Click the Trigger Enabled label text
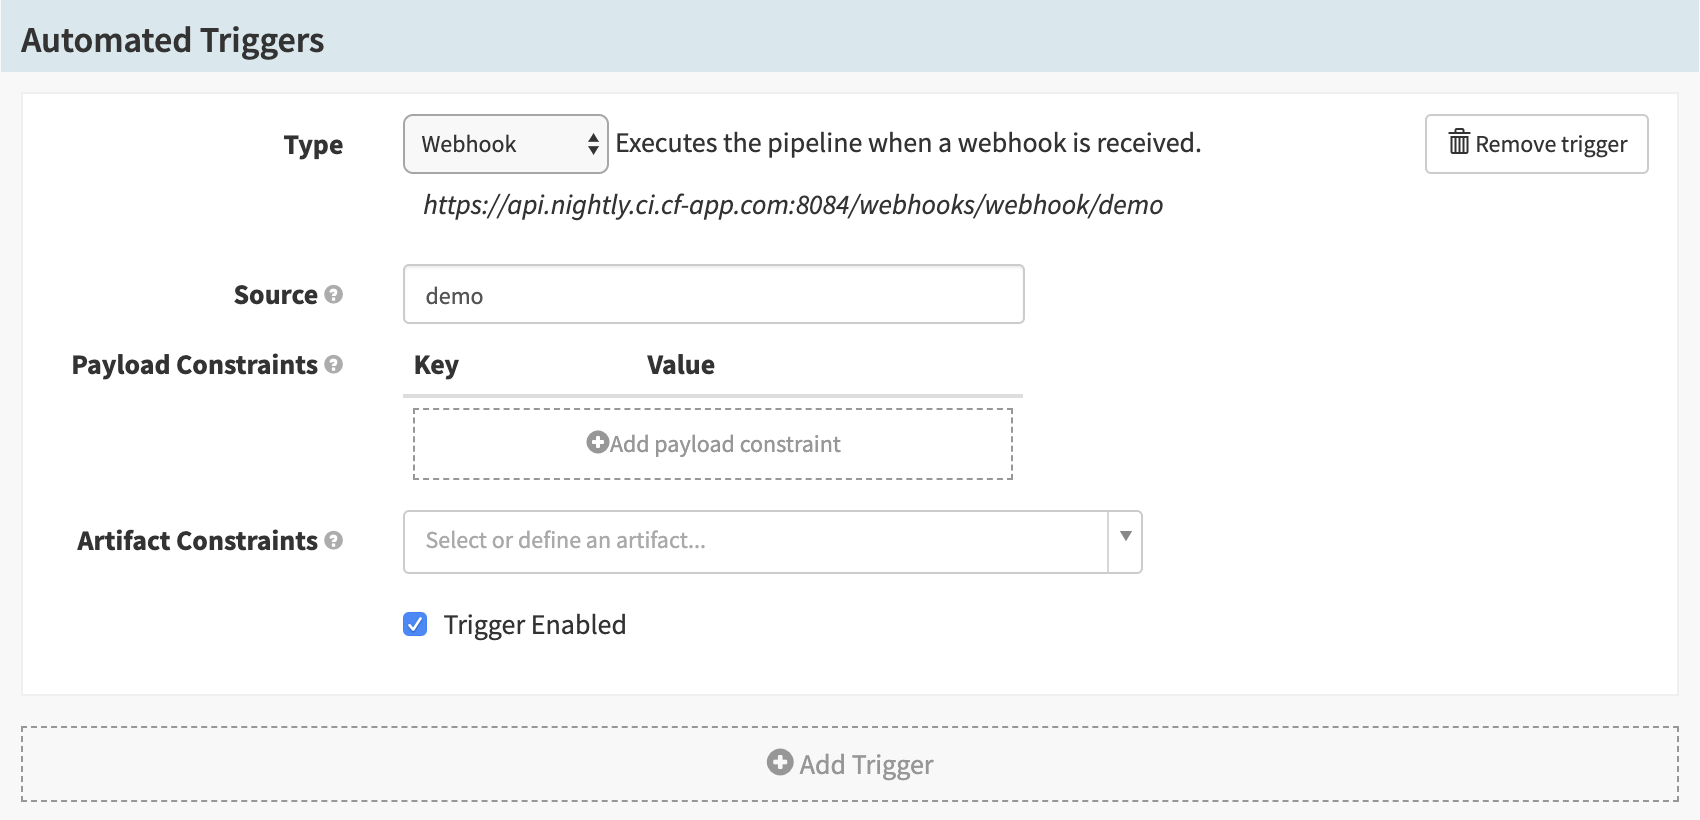This screenshot has height=820, width=1700. [x=535, y=625]
